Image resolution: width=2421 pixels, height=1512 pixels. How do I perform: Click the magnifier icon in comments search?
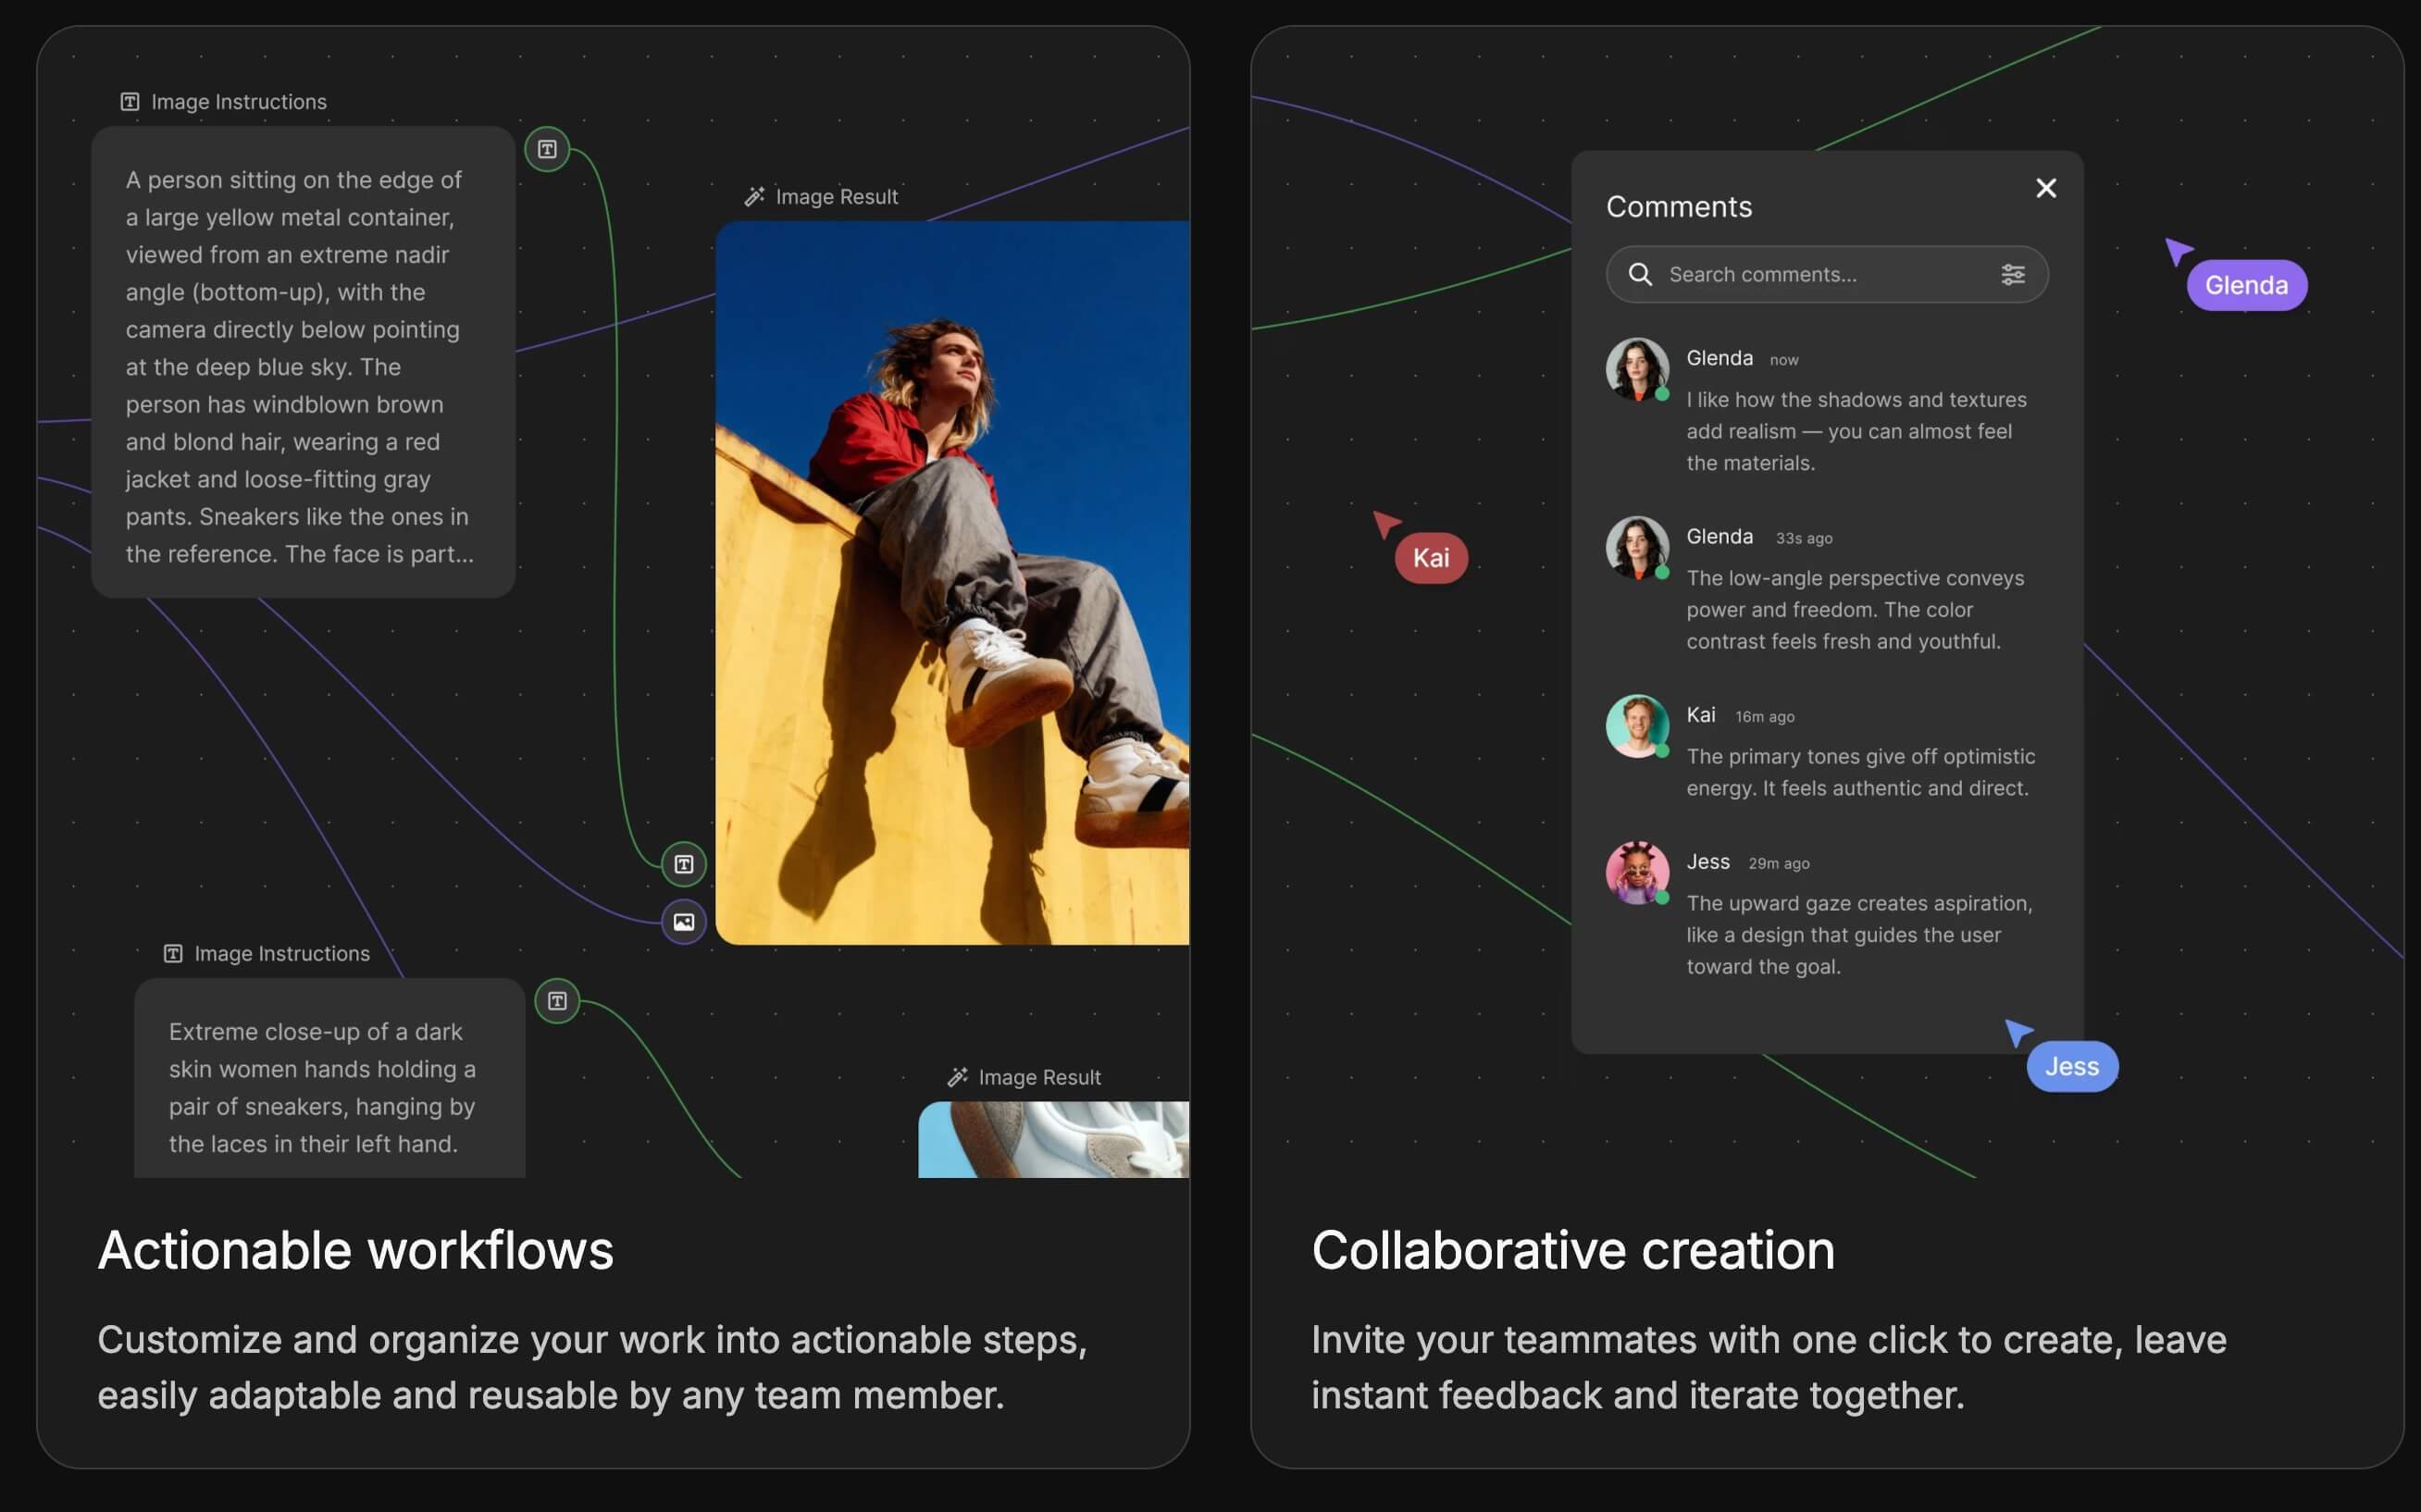1640,274
